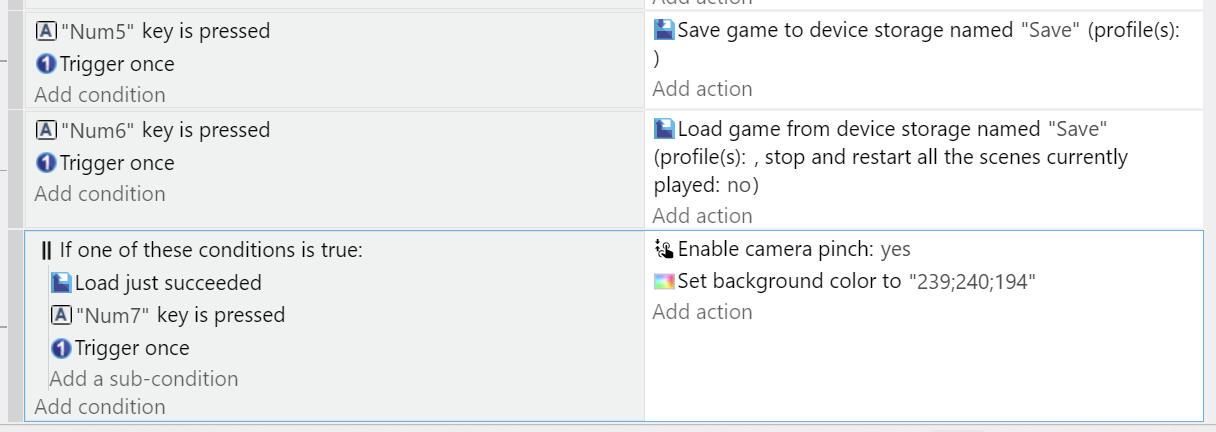Click the Load just succeeded icon
The height and width of the screenshot is (432, 1216).
tap(61, 283)
